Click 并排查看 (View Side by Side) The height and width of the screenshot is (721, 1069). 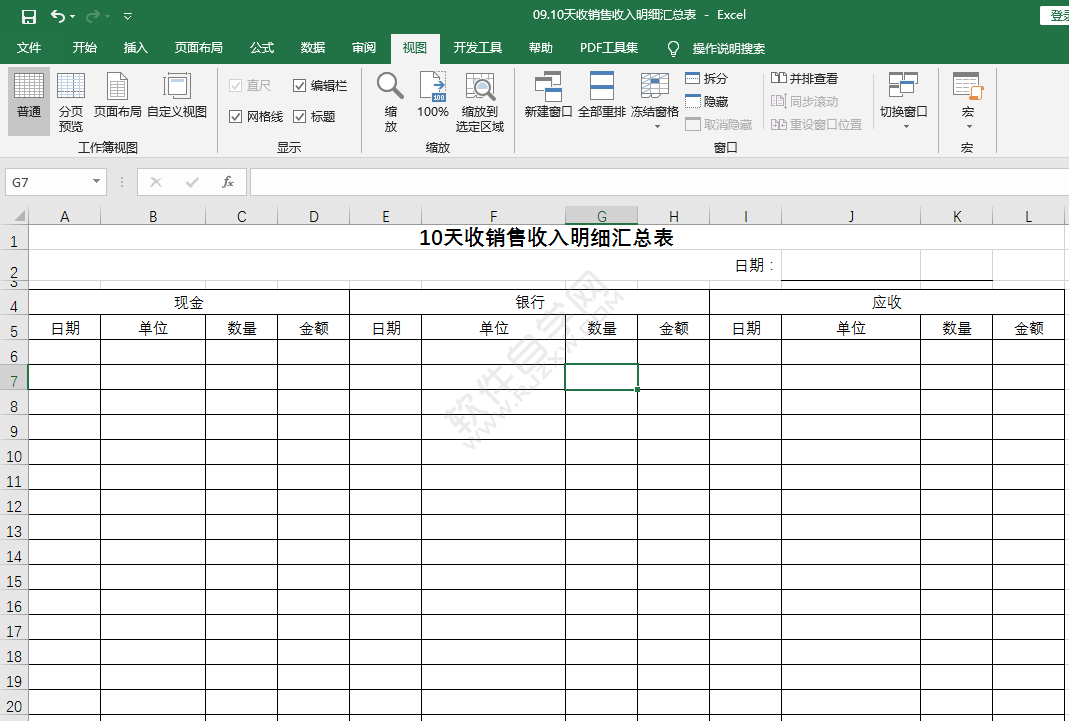(806, 78)
